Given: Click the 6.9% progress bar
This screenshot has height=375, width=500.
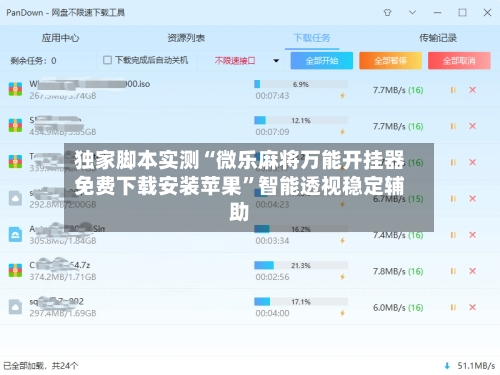Looking at the screenshot, I should pyautogui.click(x=301, y=84).
